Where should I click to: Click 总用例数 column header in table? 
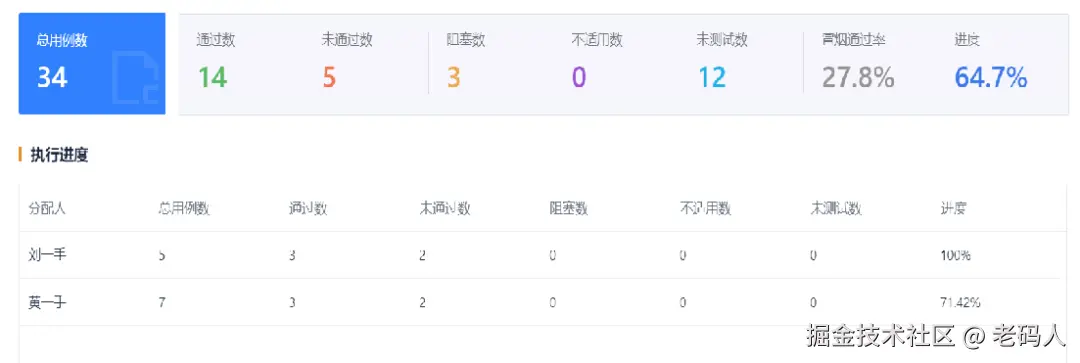pyautogui.click(x=184, y=209)
